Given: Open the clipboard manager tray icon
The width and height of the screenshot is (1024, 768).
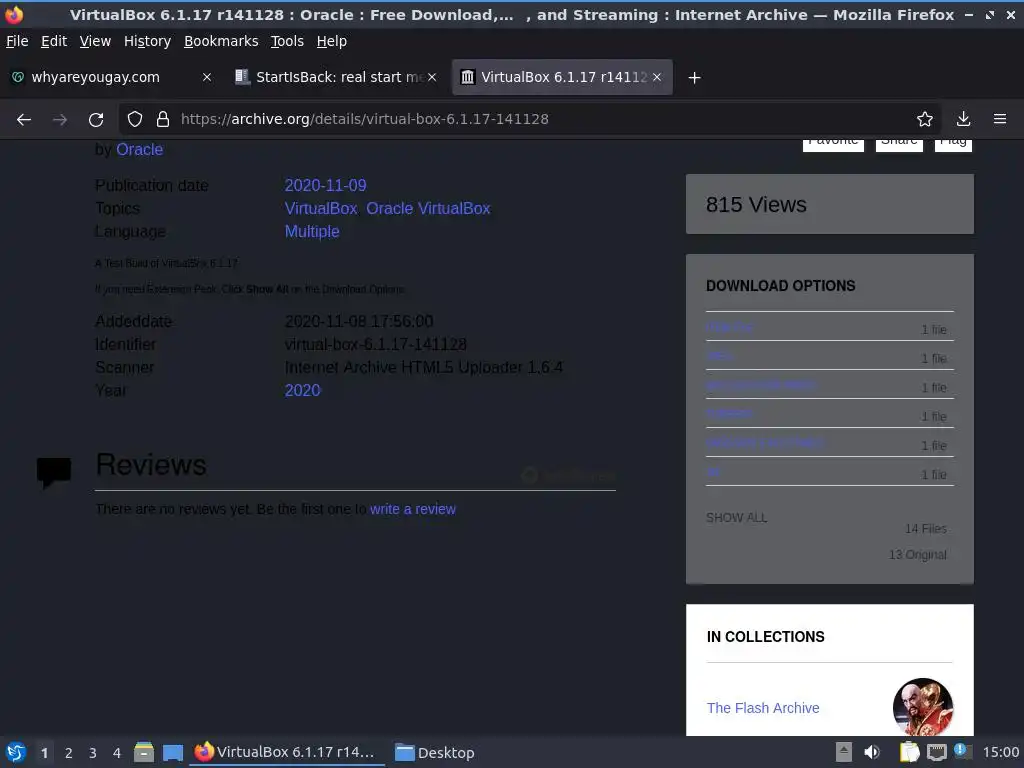Looking at the screenshot, I should click(910, 752).
